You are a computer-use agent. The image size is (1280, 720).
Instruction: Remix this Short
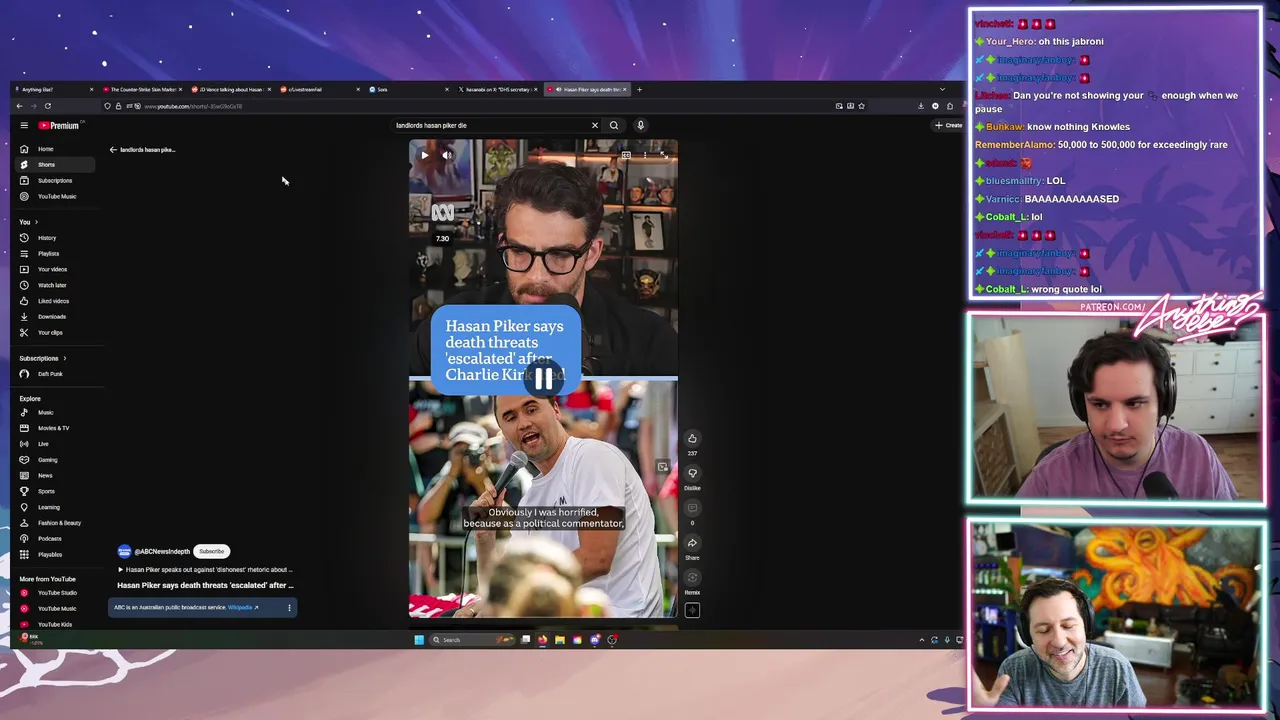tap(692, 578)
